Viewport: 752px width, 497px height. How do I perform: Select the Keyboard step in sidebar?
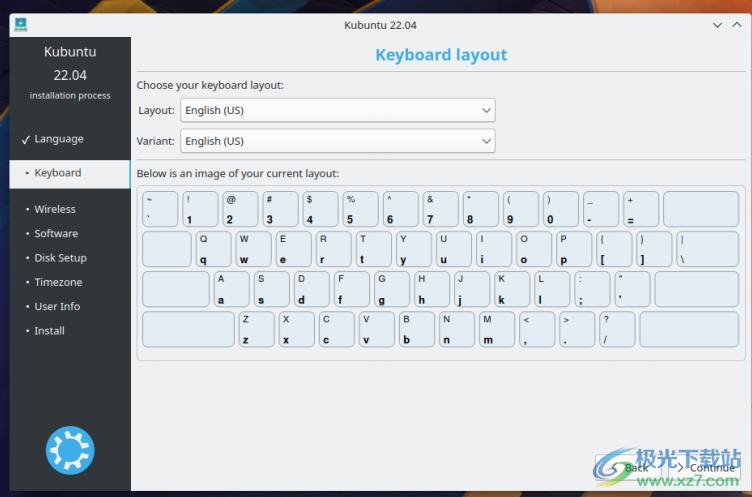pyautogui.click(x=70, y=173)
